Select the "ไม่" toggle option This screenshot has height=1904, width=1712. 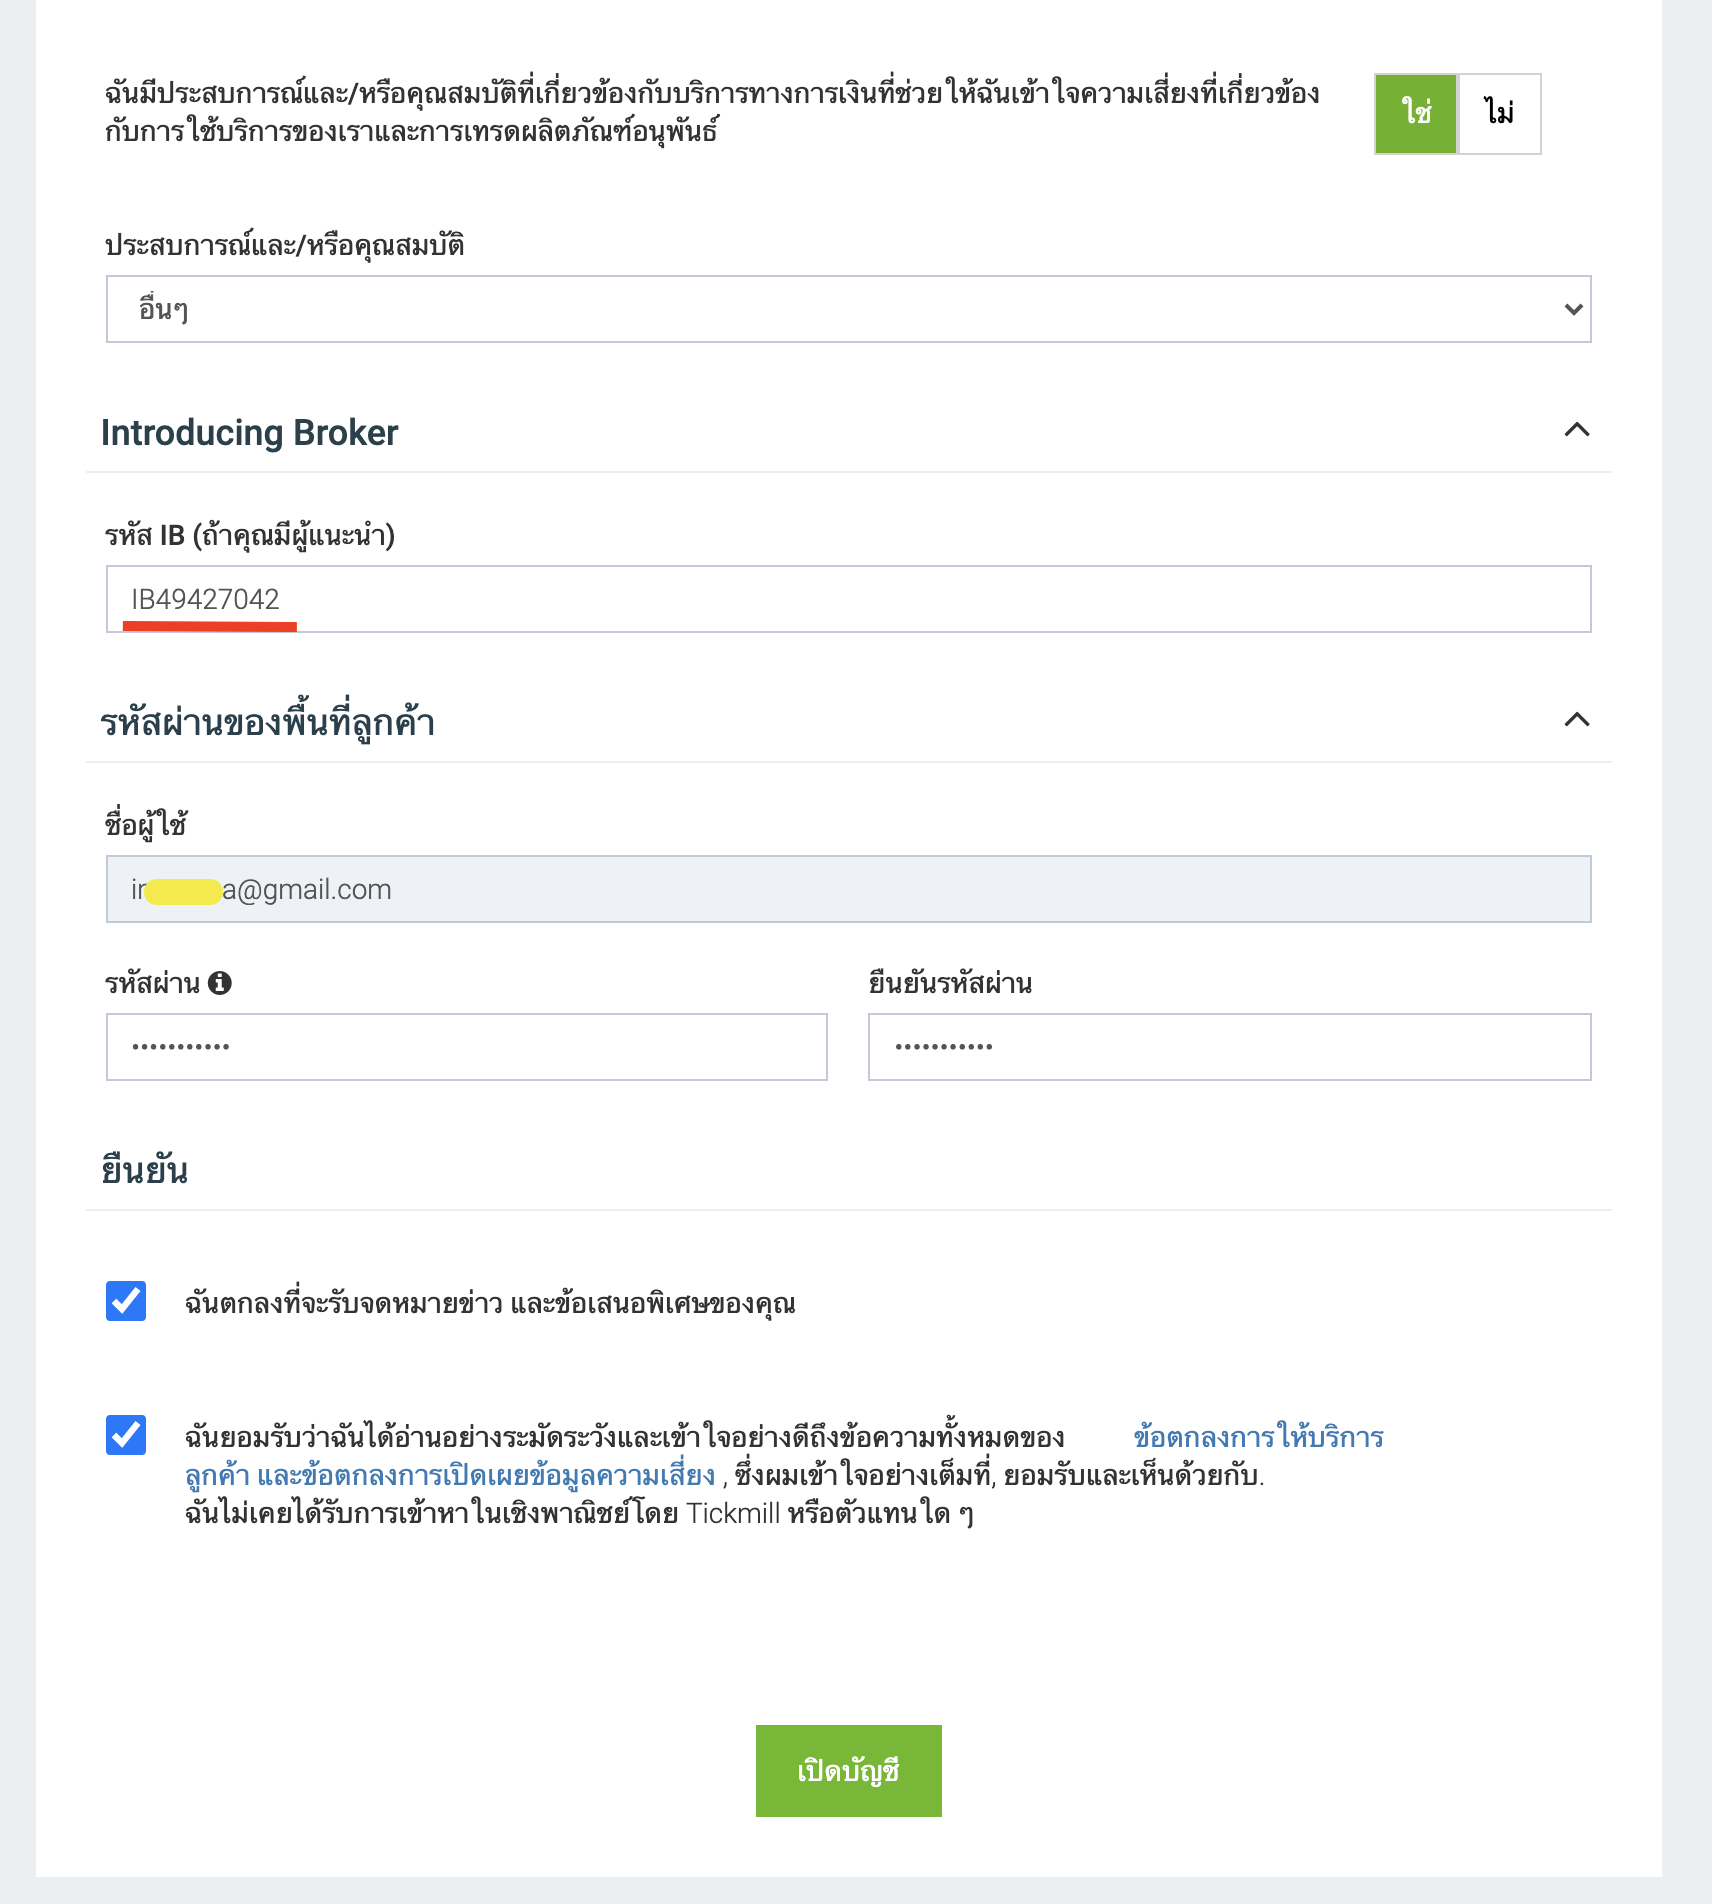pos(1499,113)
